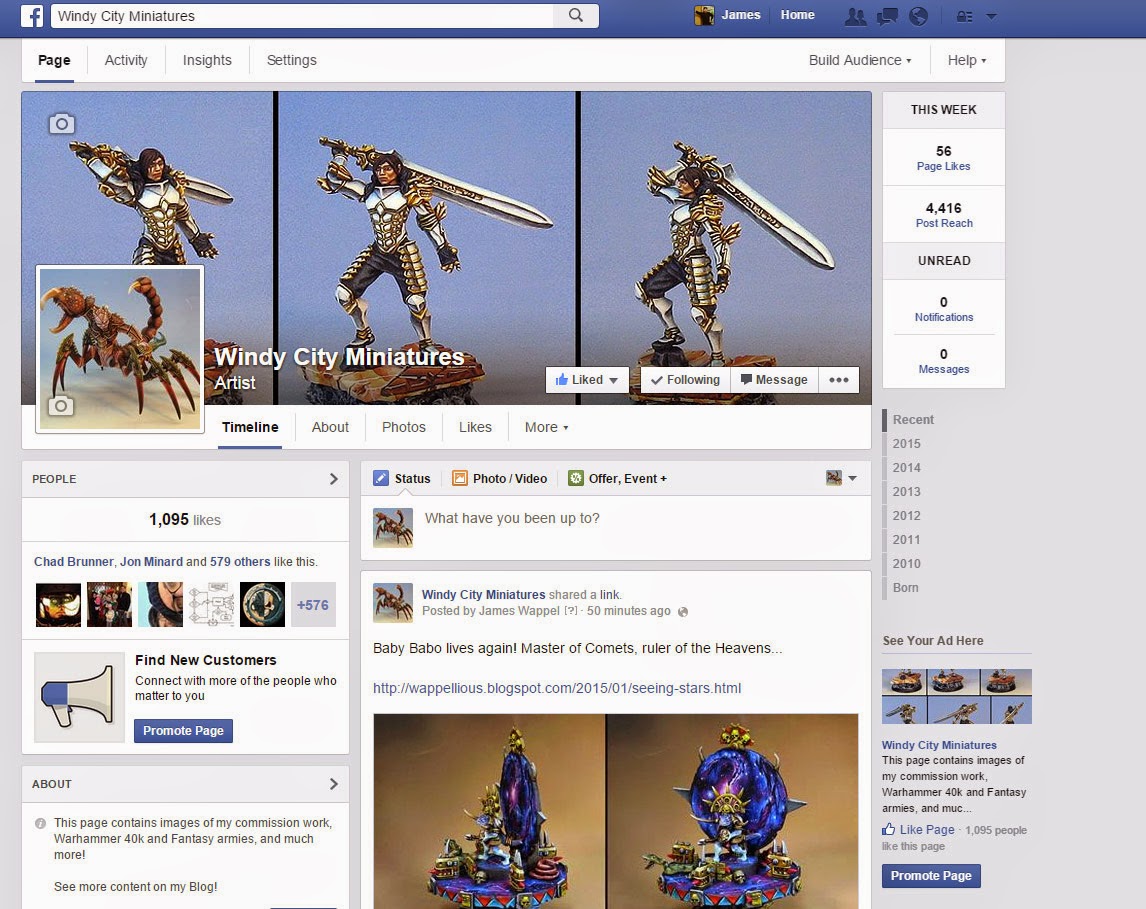The image size is (1146, 909).
Task: Click Windy City Miniatures post author link
Action: pos(483,595)
